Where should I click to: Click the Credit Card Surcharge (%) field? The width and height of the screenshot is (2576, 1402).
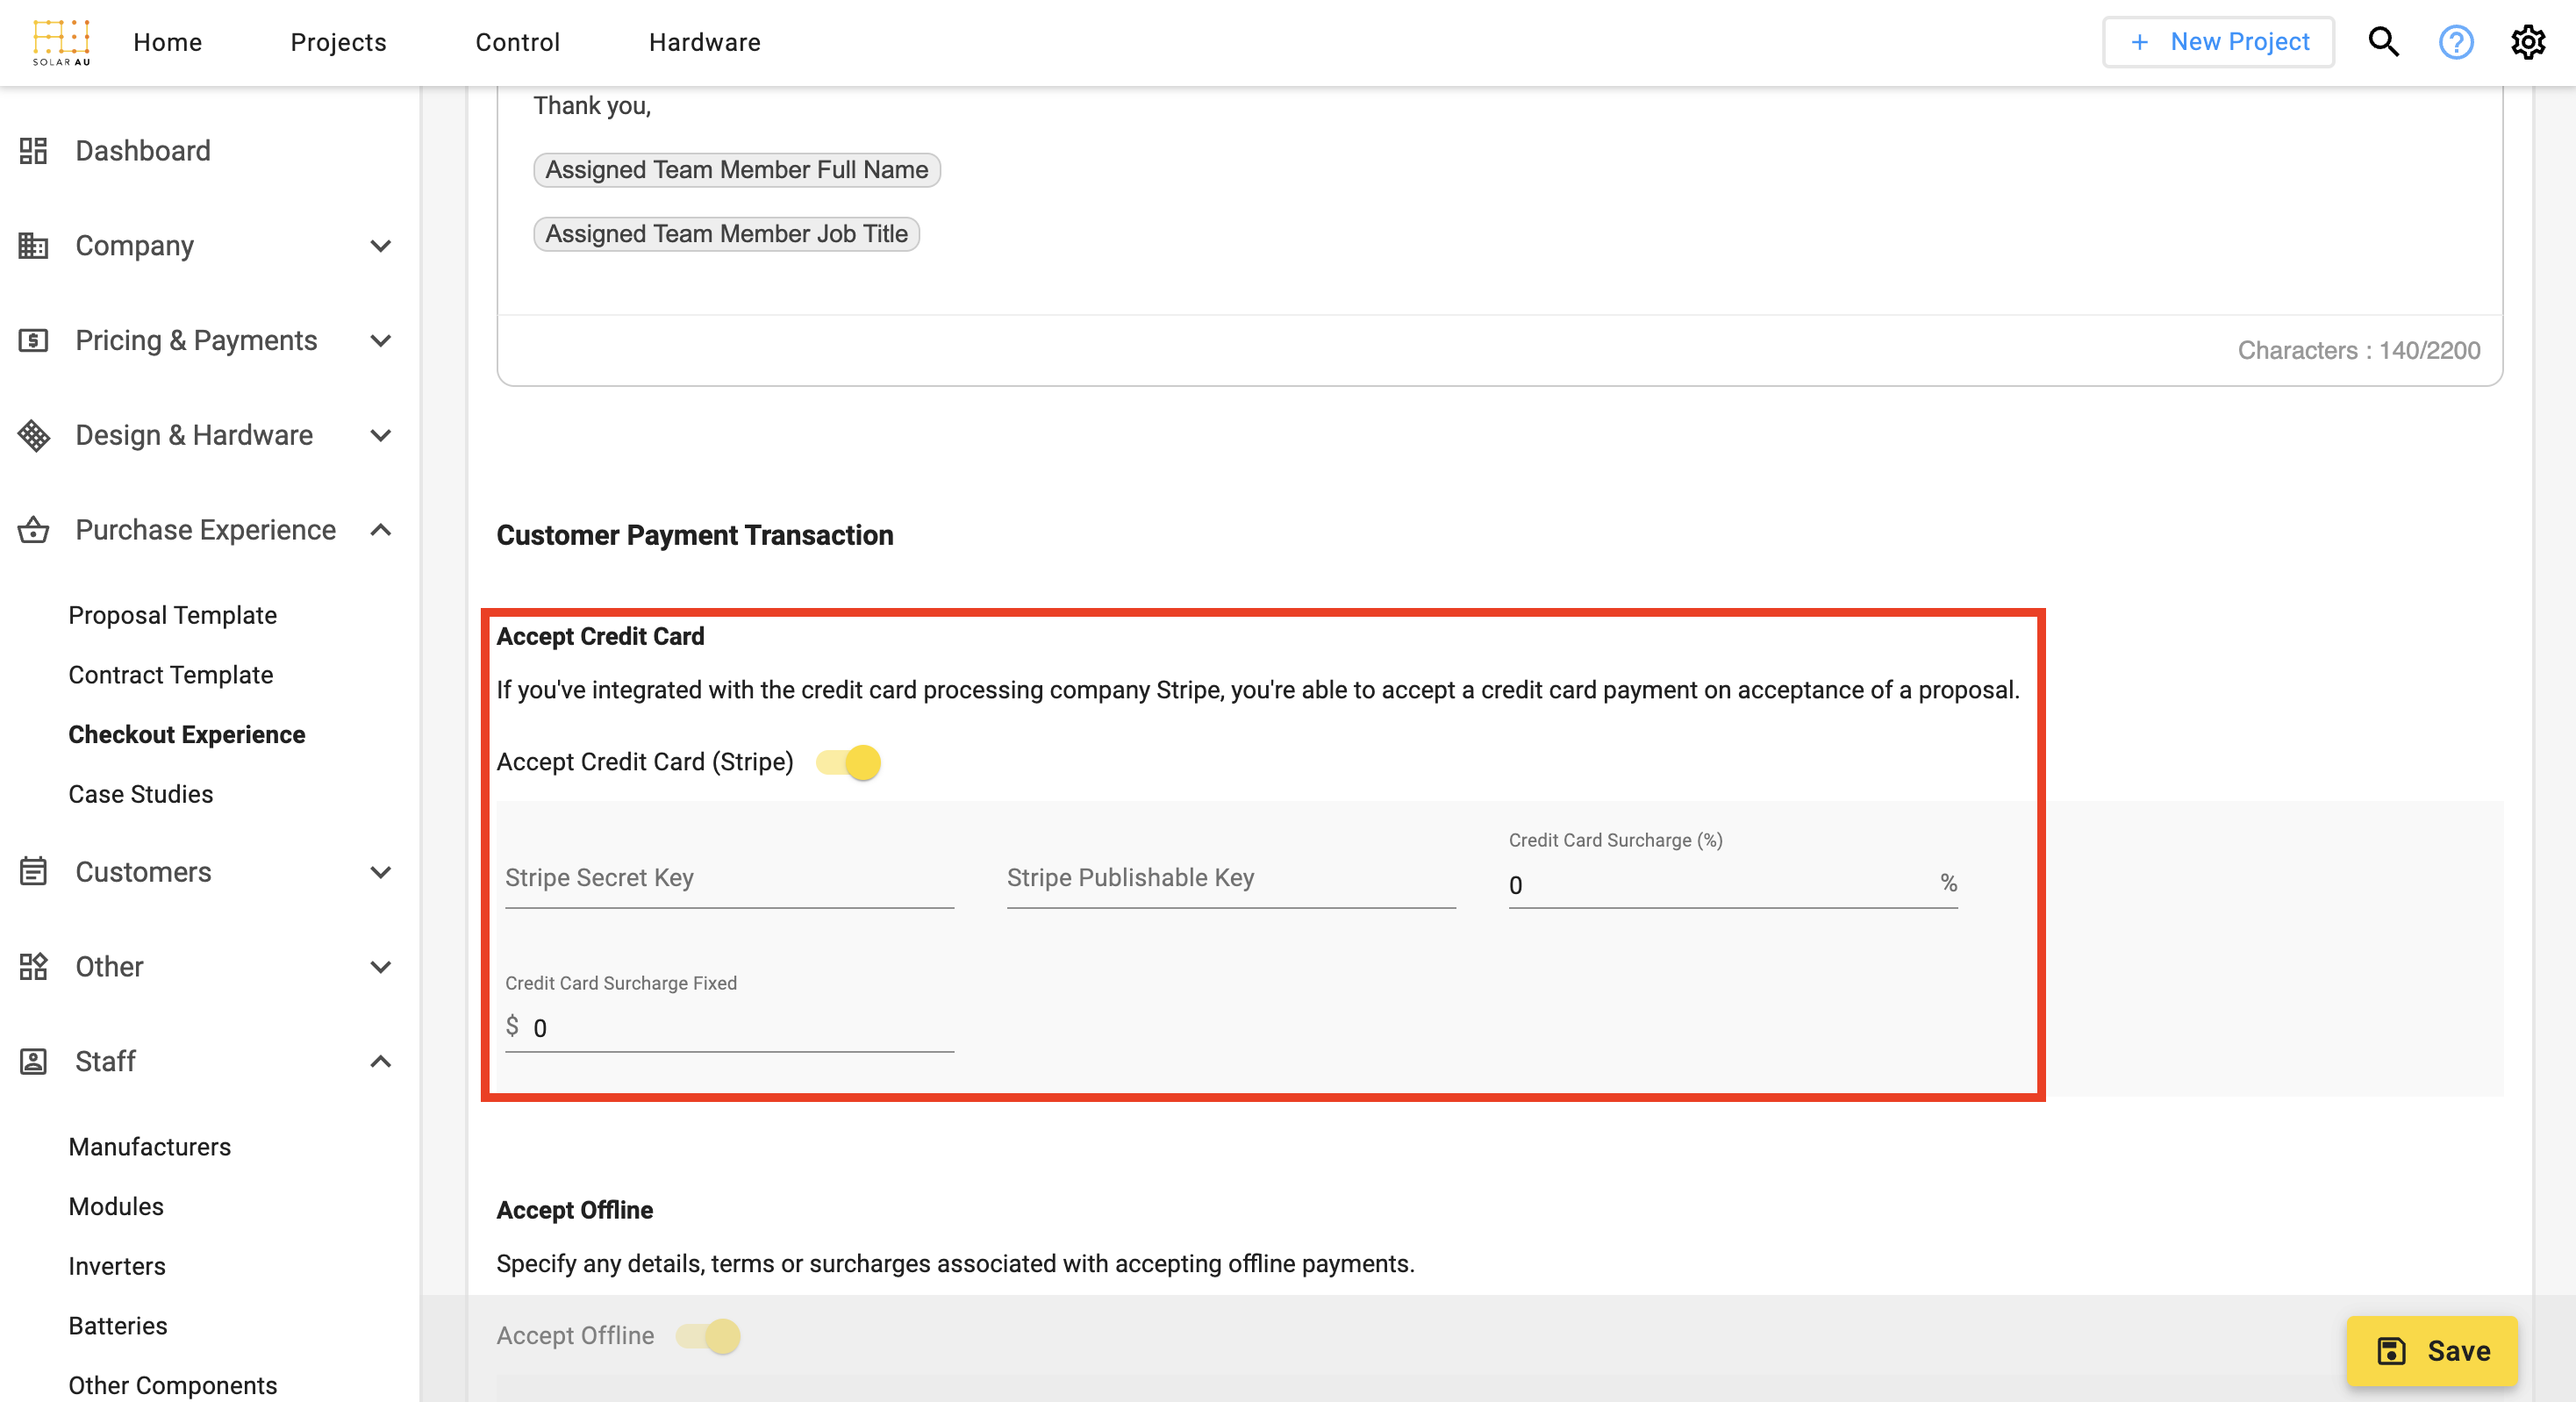coord(1733,885)
